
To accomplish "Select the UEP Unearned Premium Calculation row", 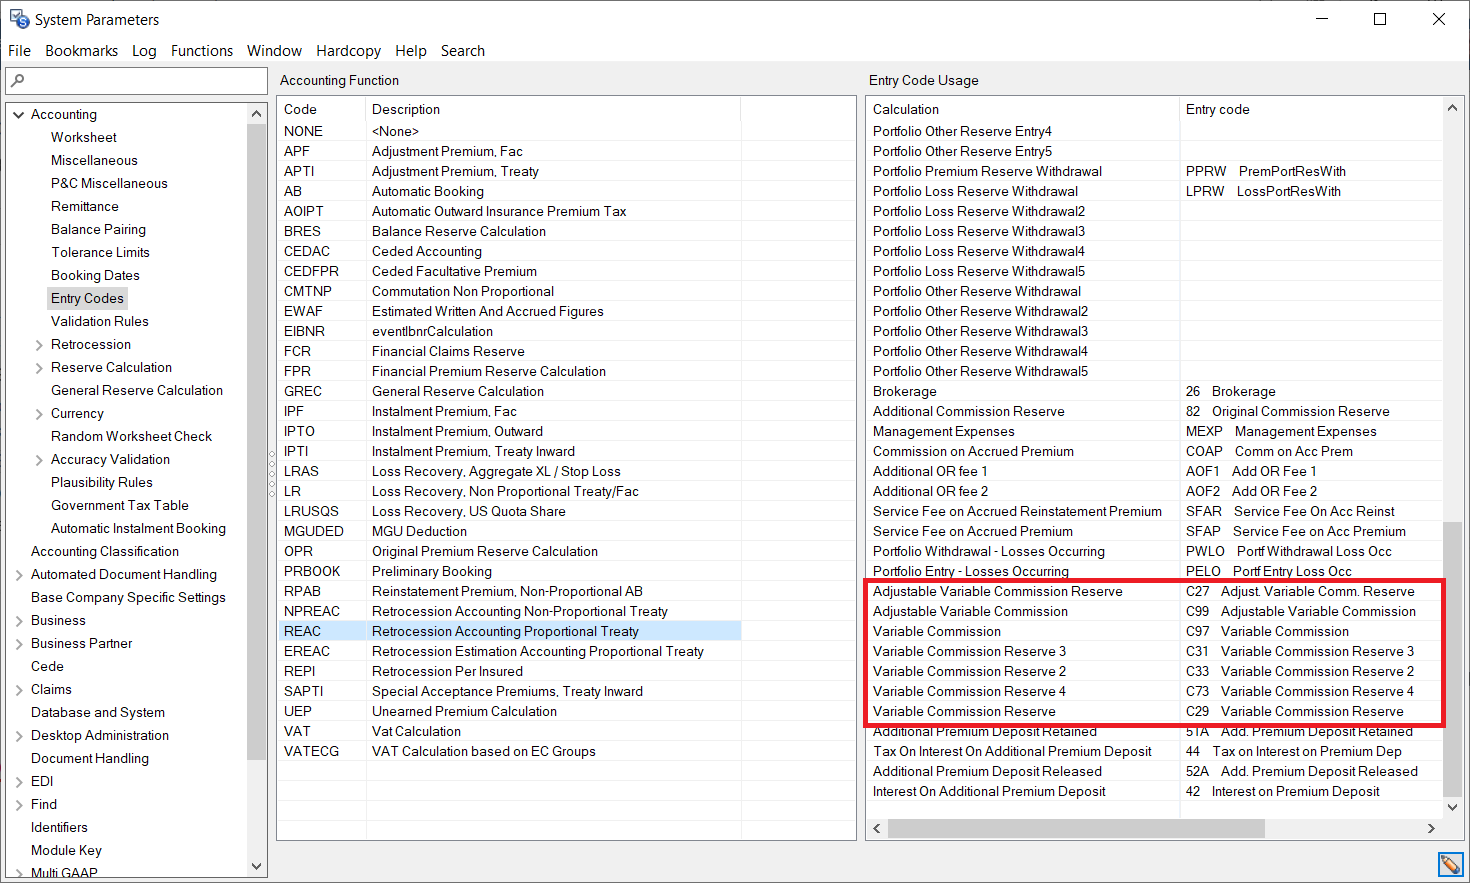I will [x=464, y=711].
